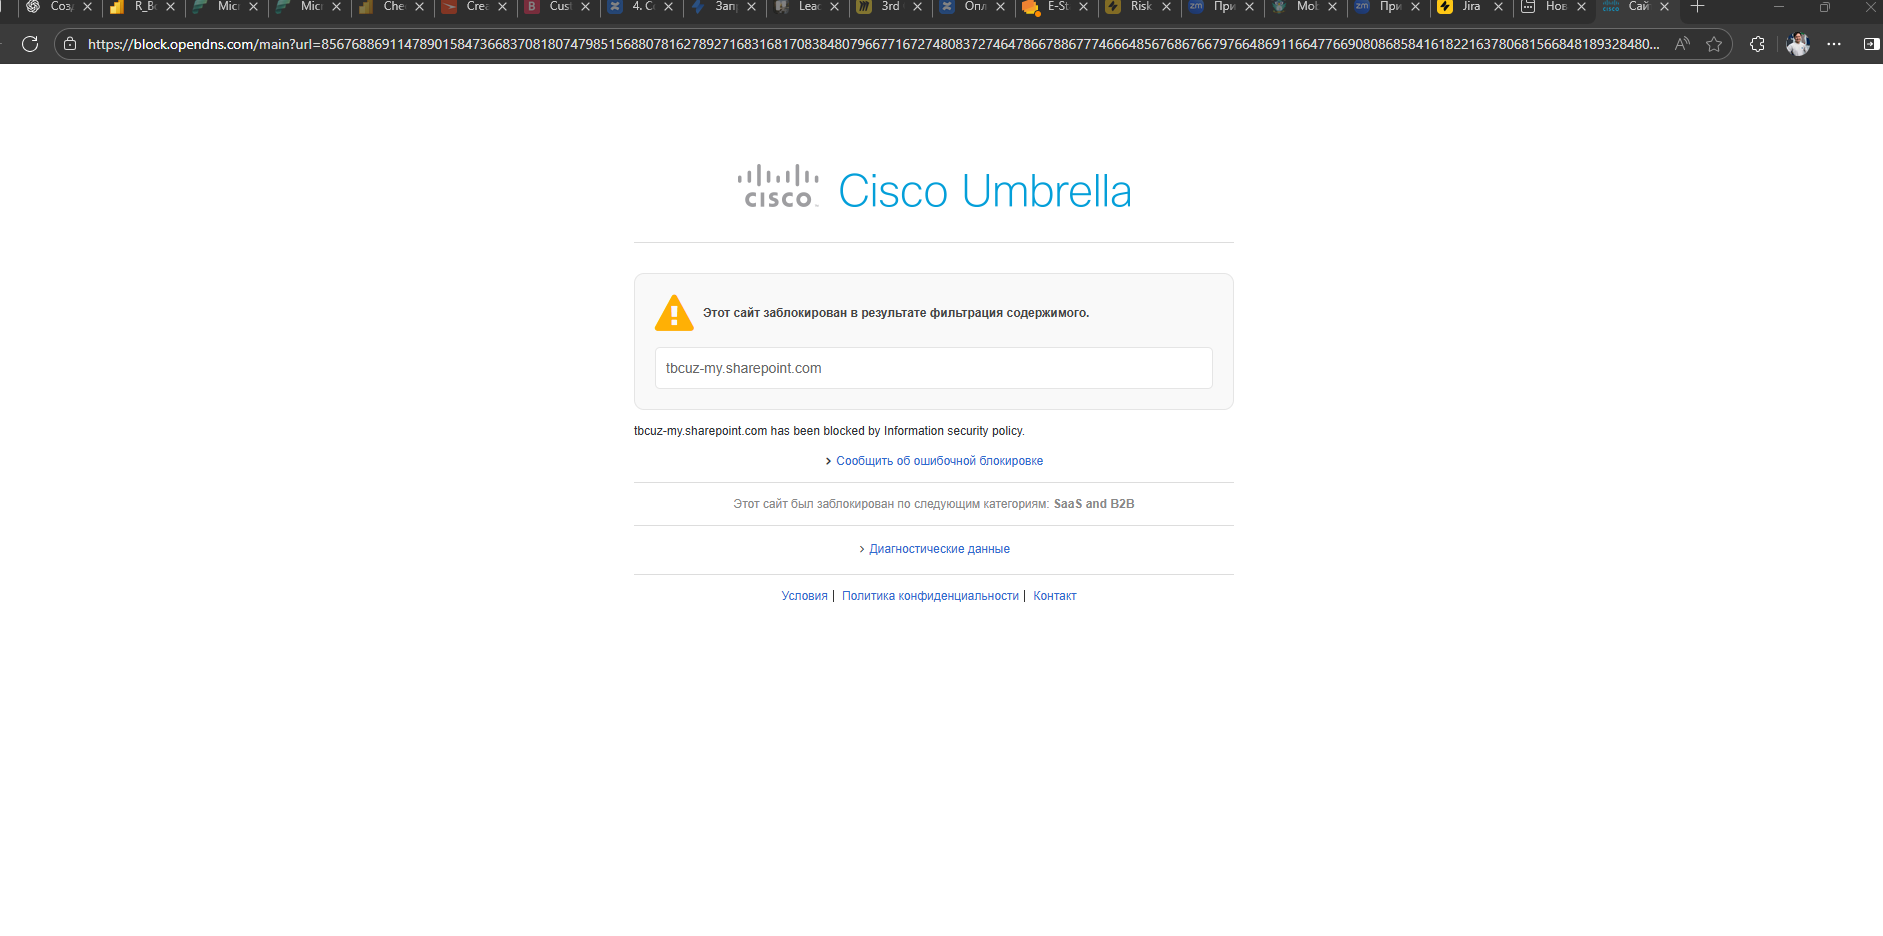Open 'Политика конфиденциальности' link
1883x936 pixels.
(x=930, y=596)
